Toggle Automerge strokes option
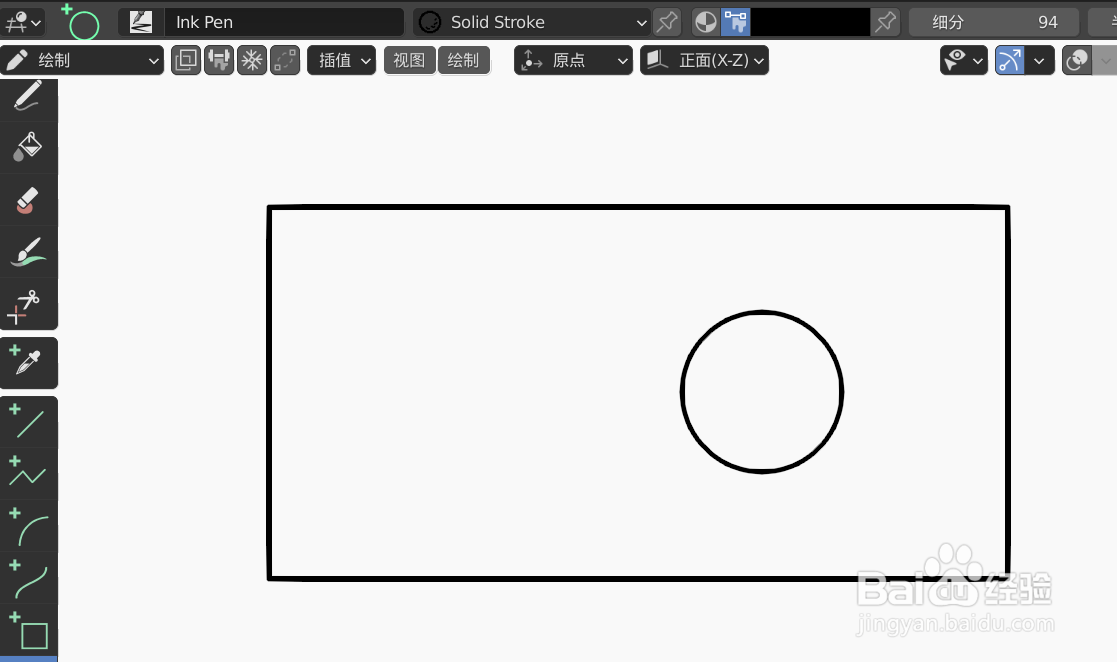The image size is (1117, 662). [x=285, y=61]
